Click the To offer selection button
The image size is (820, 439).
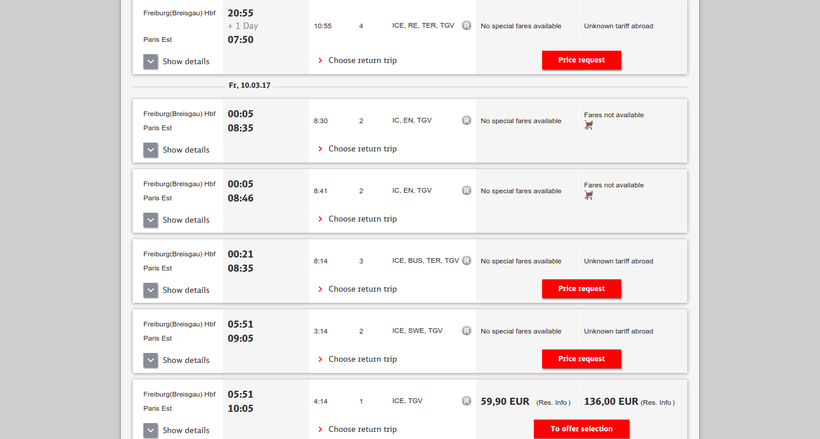click(581, 428)
